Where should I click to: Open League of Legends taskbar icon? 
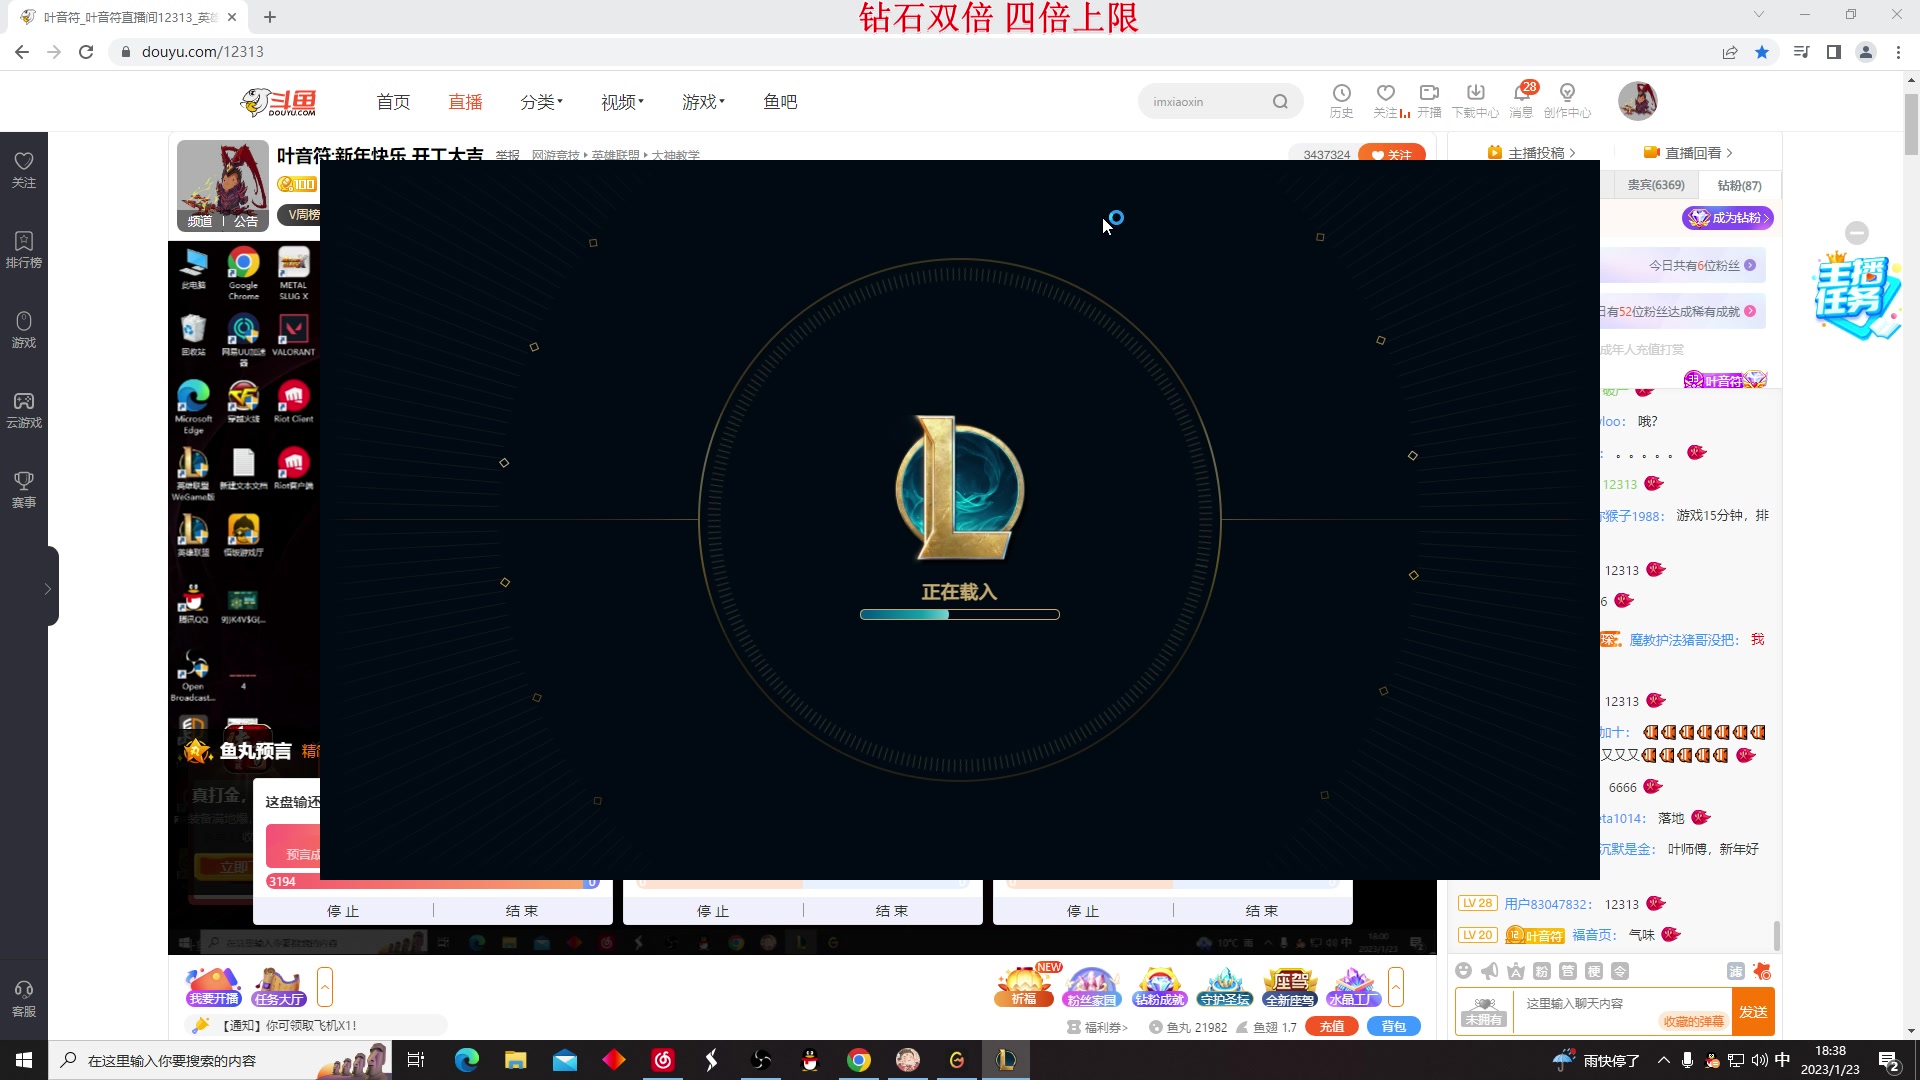pyautogui.click(x=1005, y=1060)
